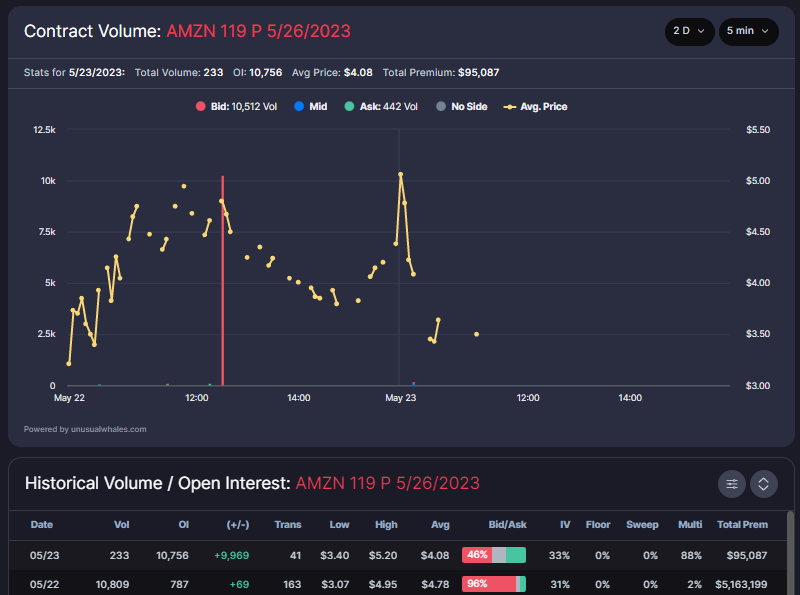800x595 pixels.
Task: Sort table by Vol column
Action: coord(121,525)
